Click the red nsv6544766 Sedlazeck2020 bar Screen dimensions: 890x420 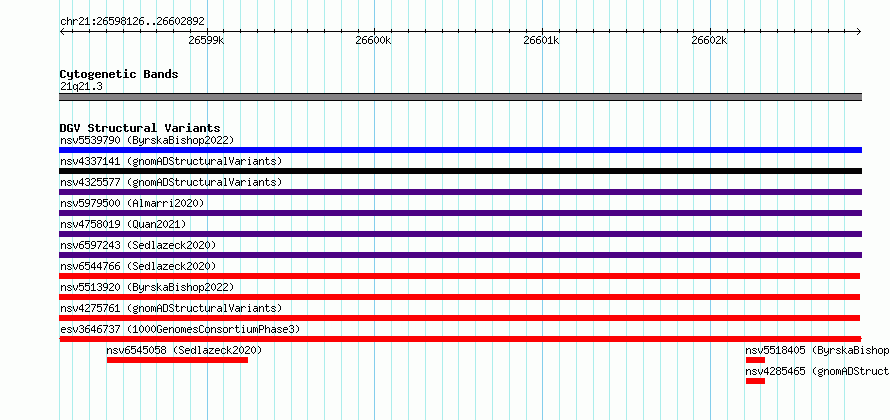pos(460,276)
